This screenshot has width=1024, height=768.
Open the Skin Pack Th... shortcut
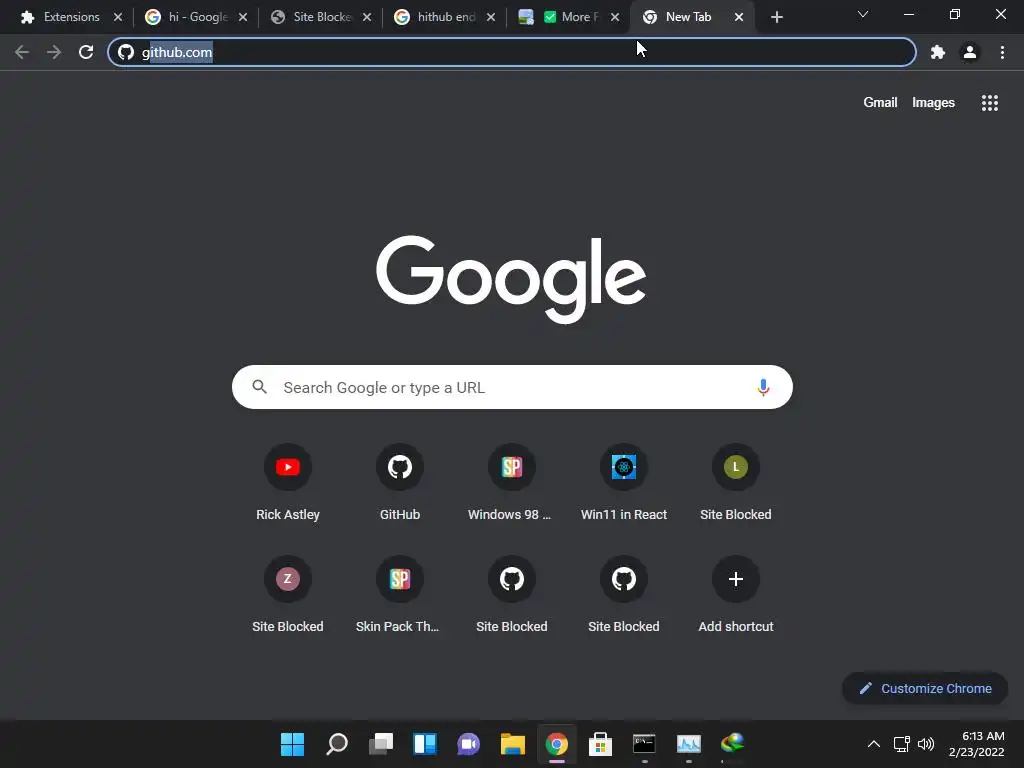400,594
